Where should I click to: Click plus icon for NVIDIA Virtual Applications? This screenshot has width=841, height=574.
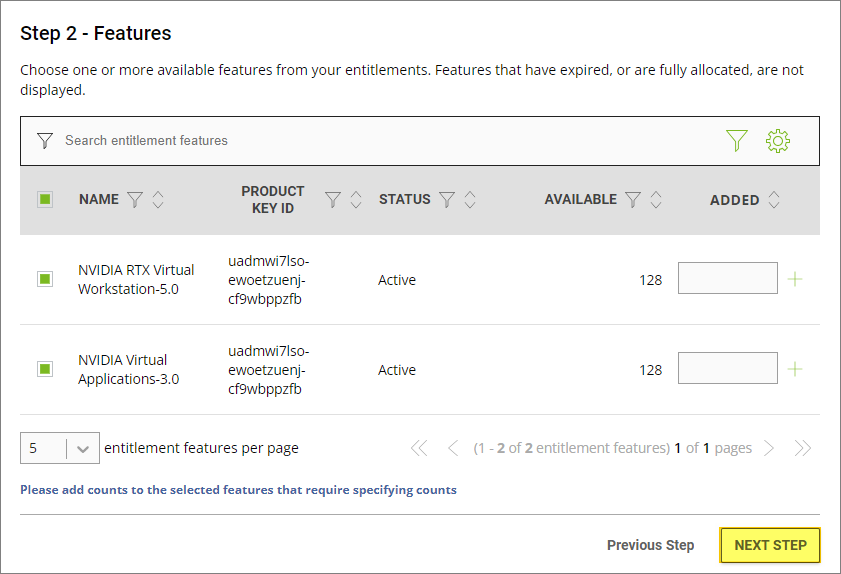(795, 369)
